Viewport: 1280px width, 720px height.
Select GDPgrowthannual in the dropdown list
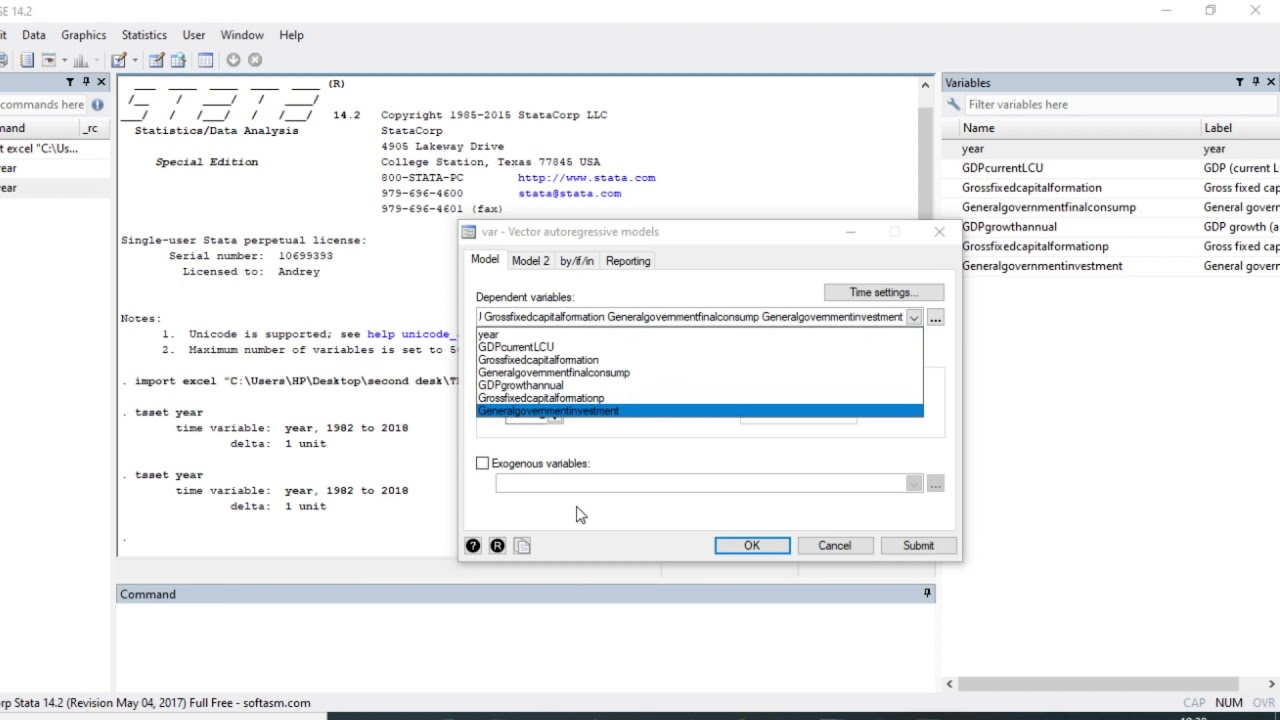coord(700,385)
